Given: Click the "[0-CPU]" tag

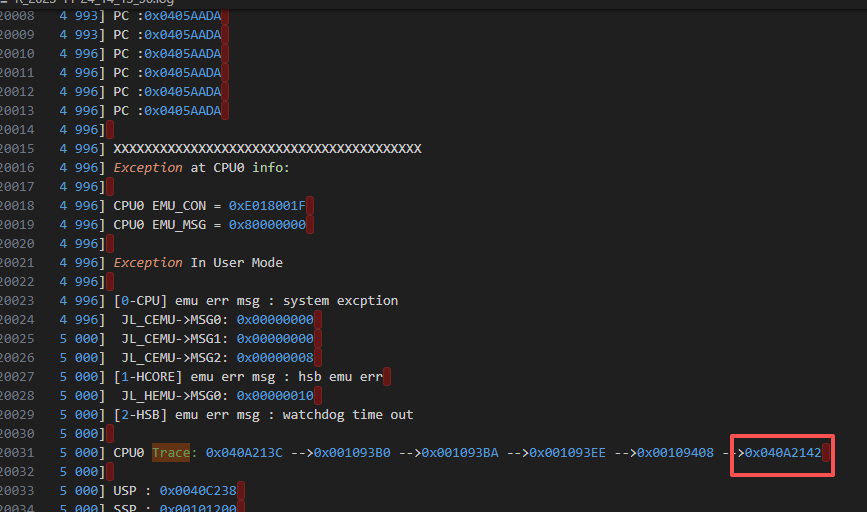Looking at the screenshot, I should pyautogui.click(x=140, y=301).
